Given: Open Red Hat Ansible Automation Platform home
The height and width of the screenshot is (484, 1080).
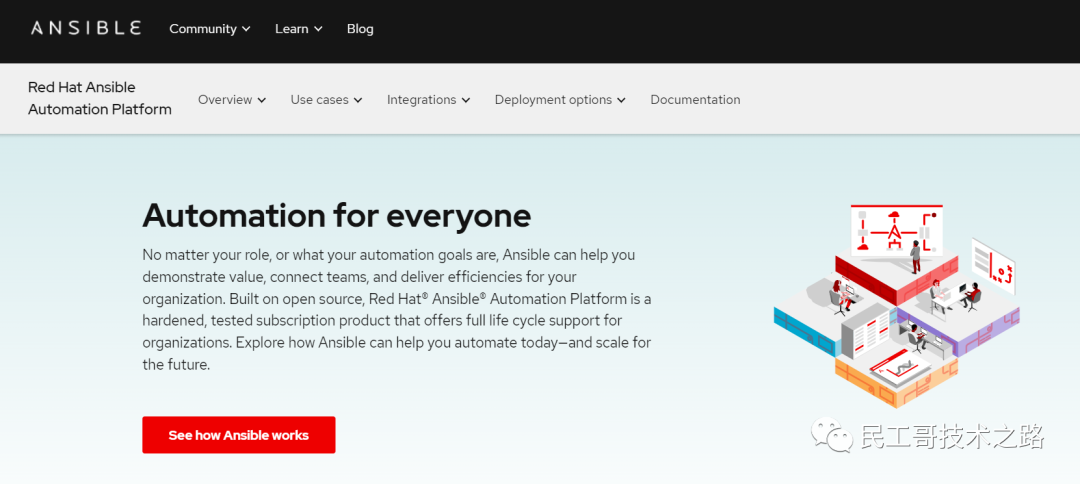Looking at the screenshot, I should click(x=100, y=98).
